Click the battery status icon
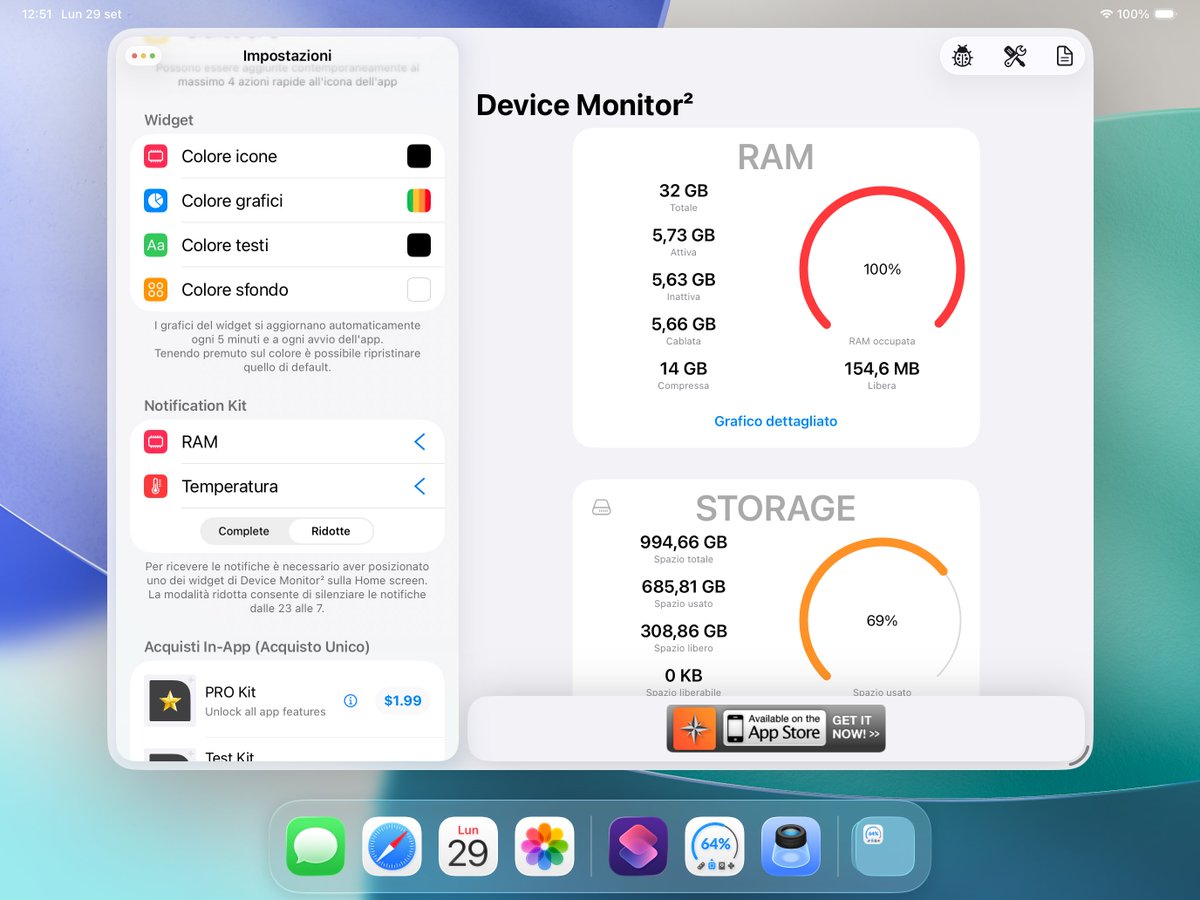1200x900 pixels. (x=1166, y=14)
